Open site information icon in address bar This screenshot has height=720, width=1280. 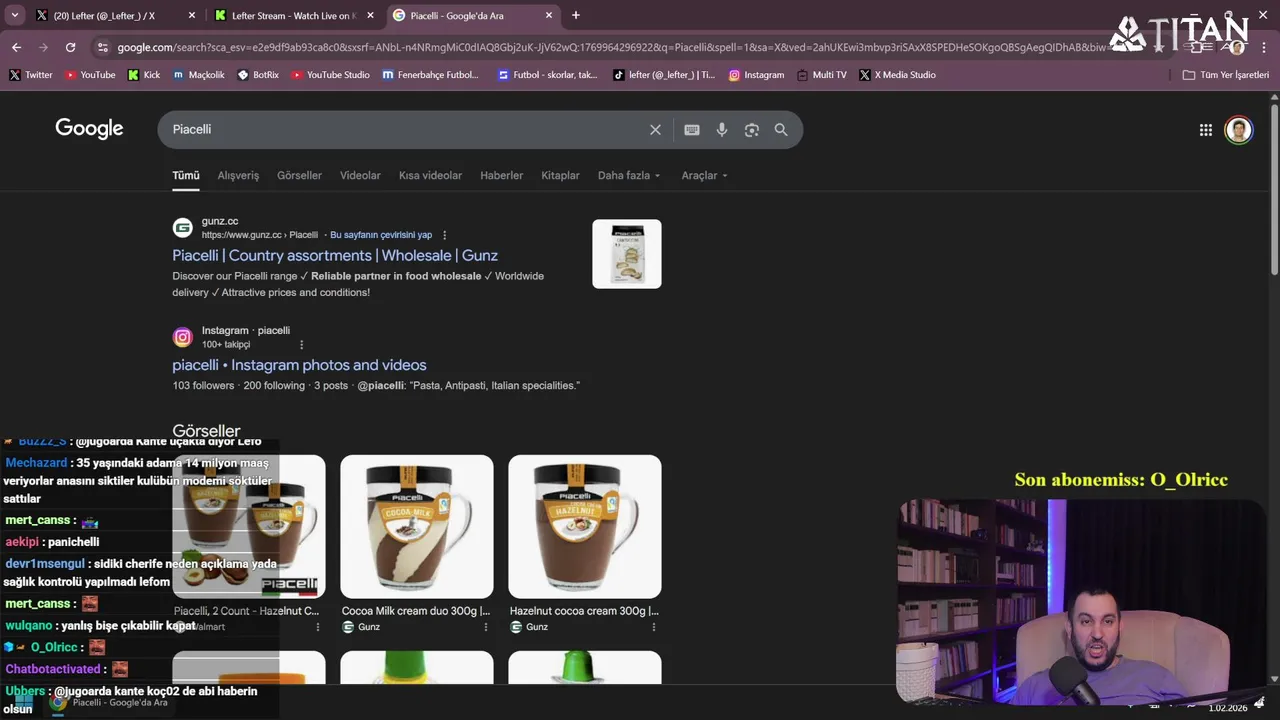[x=102, y=47]
